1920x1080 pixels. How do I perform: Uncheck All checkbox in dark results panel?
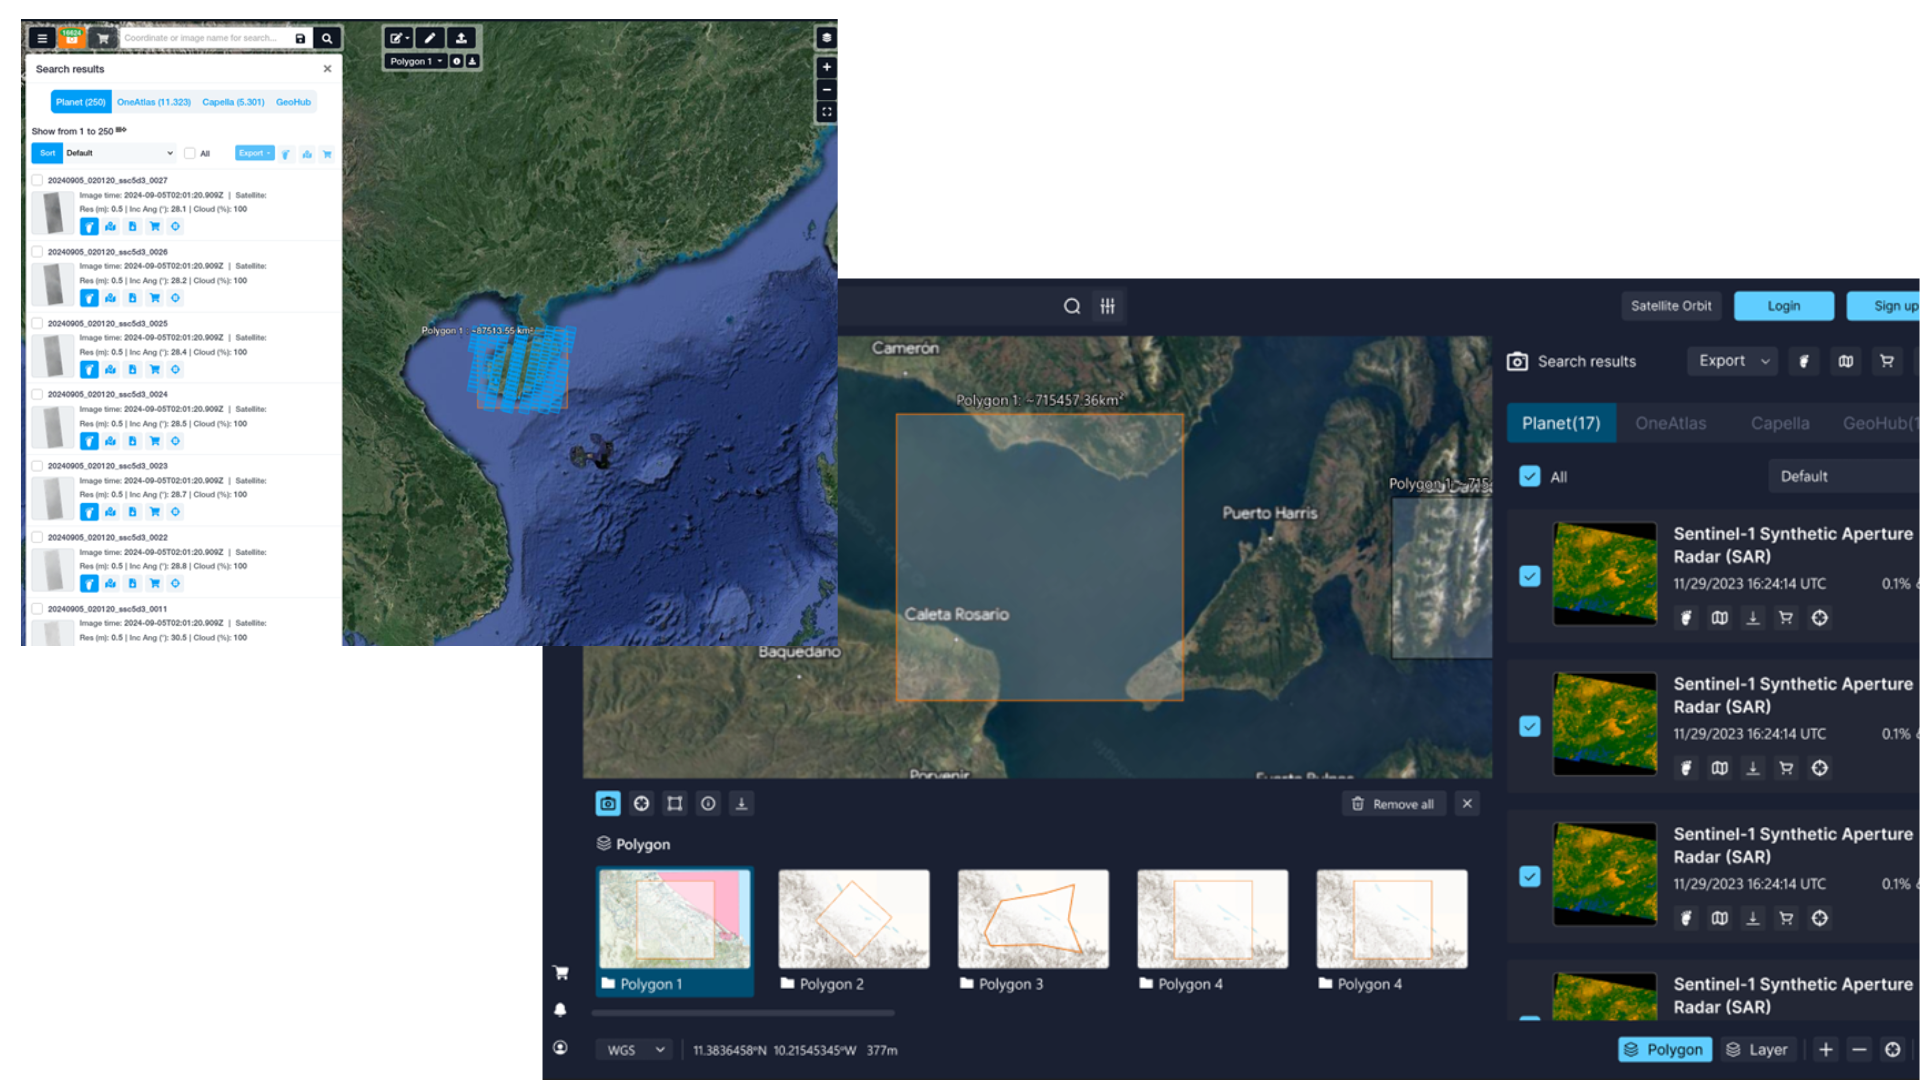[1530, 476]
